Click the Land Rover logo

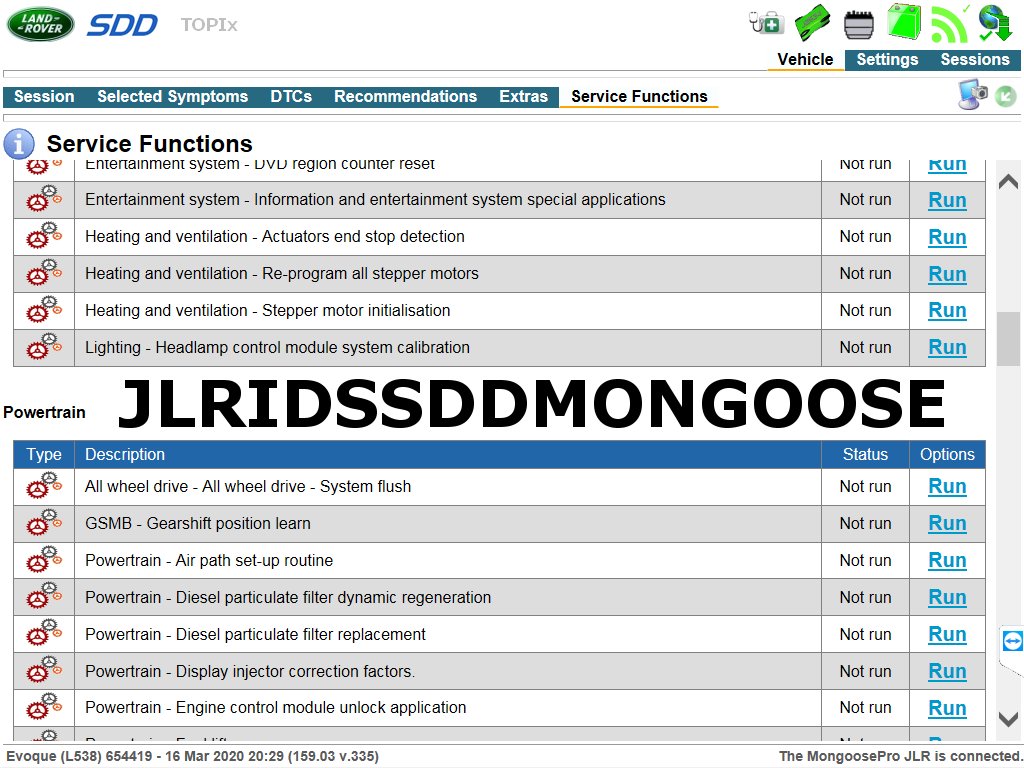[40, 24]
